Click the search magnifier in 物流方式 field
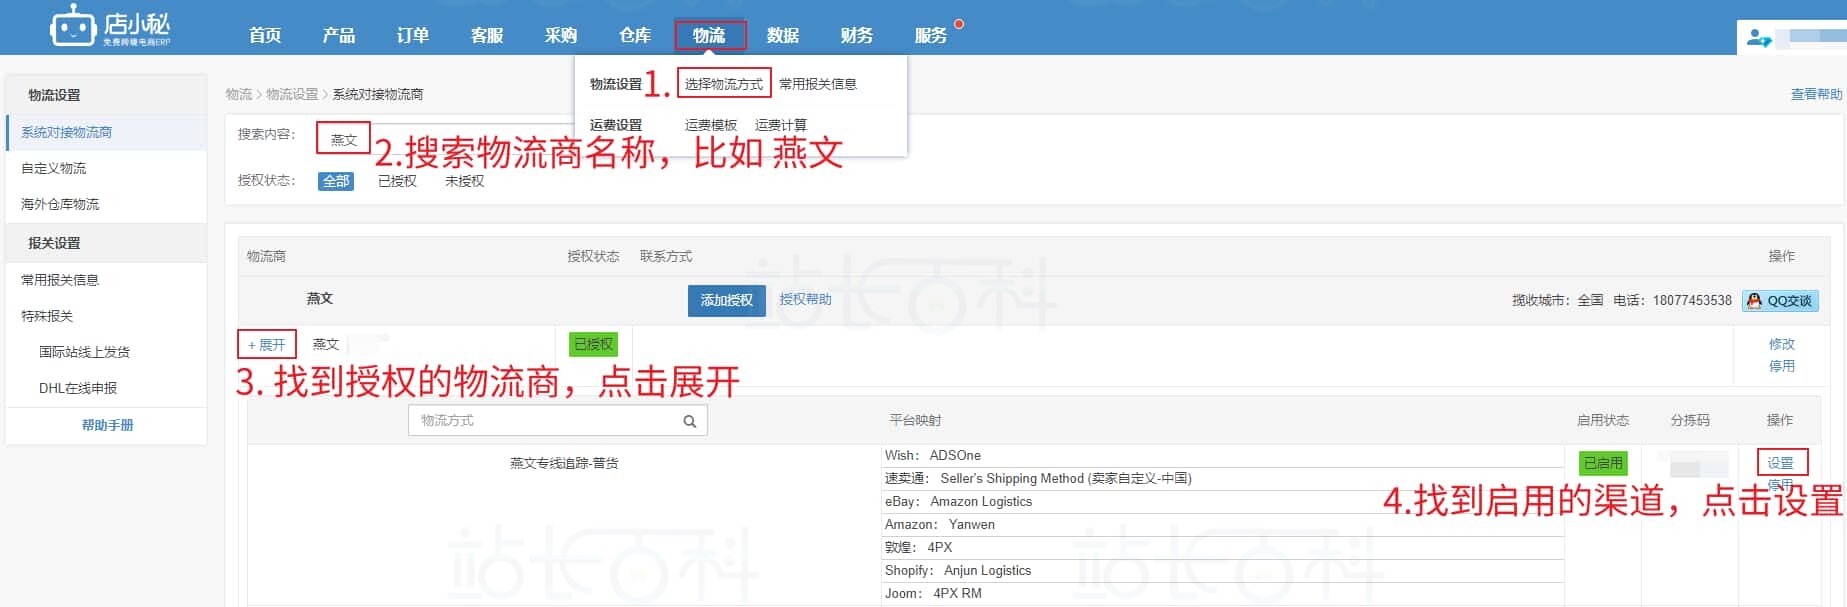Image resolution: width=1847 pixels, height=607 pixels. [x=689, y=421]
